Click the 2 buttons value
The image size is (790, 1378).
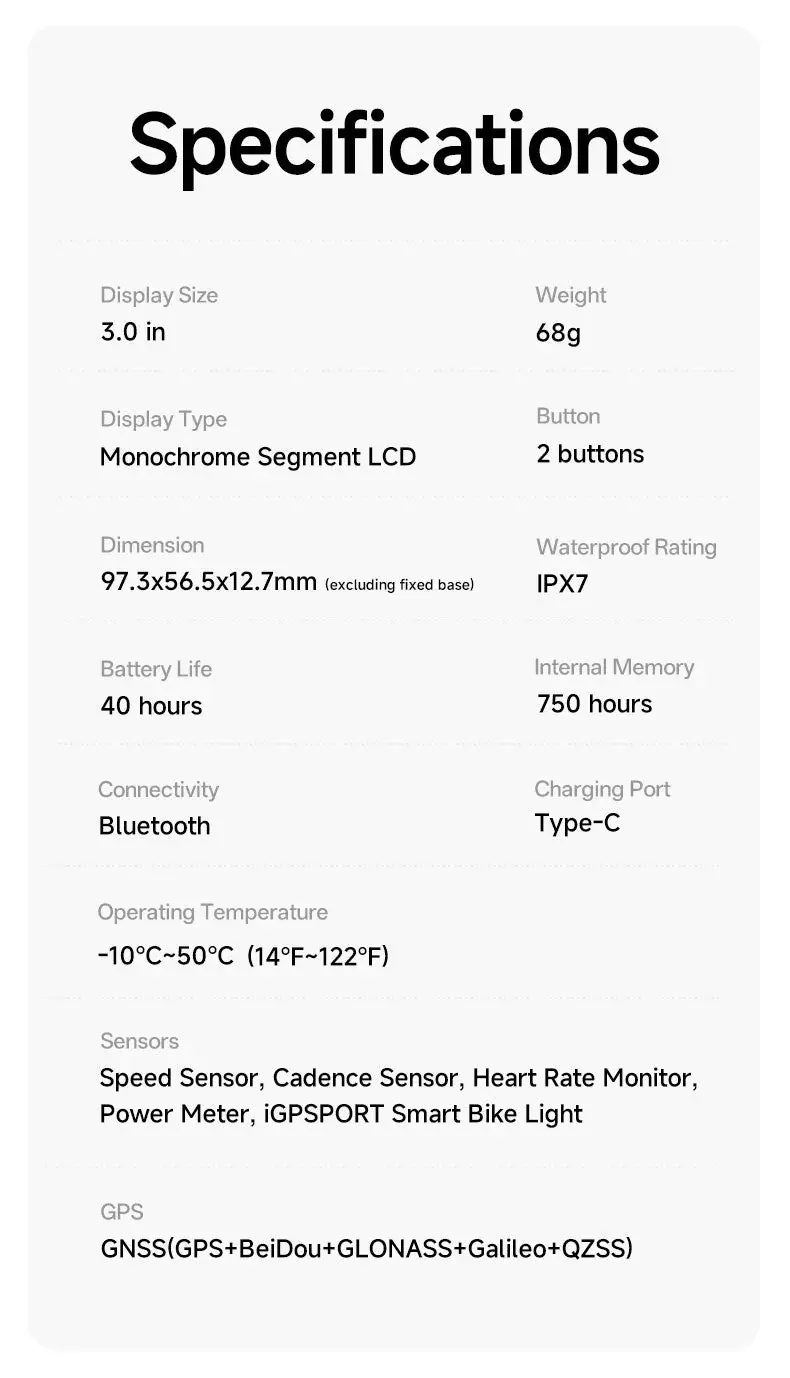[x=590, y=454]
